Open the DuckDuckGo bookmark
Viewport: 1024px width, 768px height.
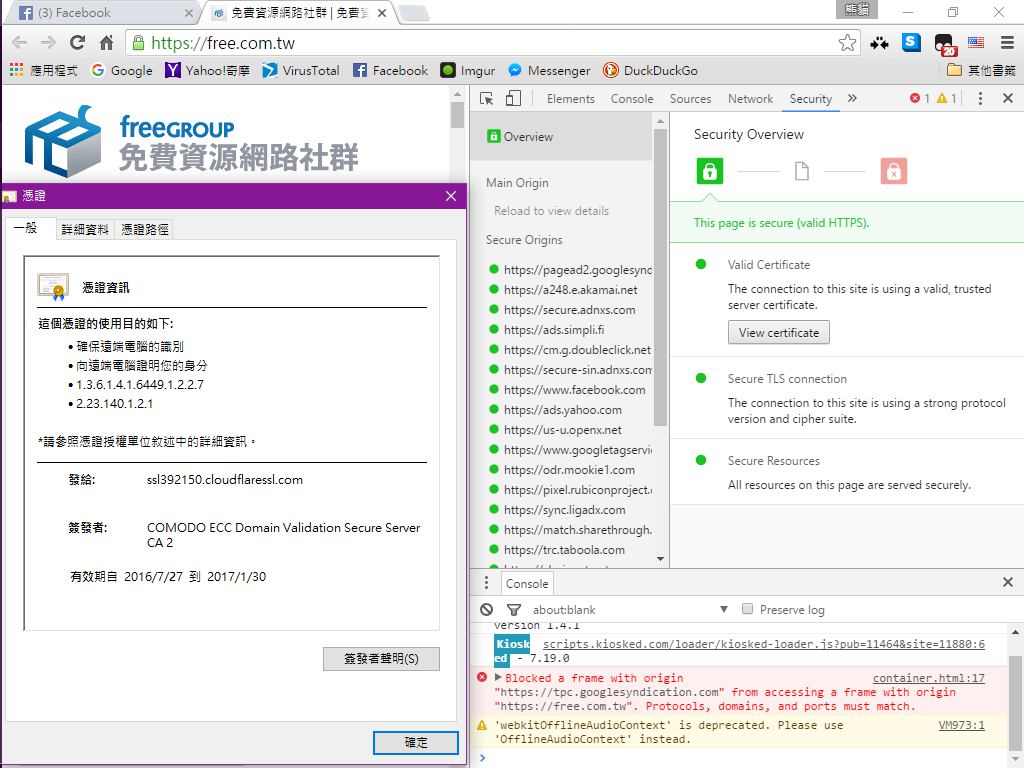pos(650,70)
